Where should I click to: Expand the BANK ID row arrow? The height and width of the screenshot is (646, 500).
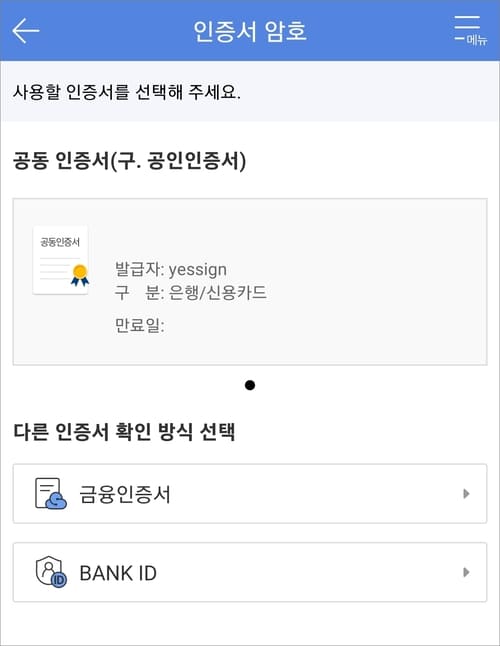click(x=466, y=572)
